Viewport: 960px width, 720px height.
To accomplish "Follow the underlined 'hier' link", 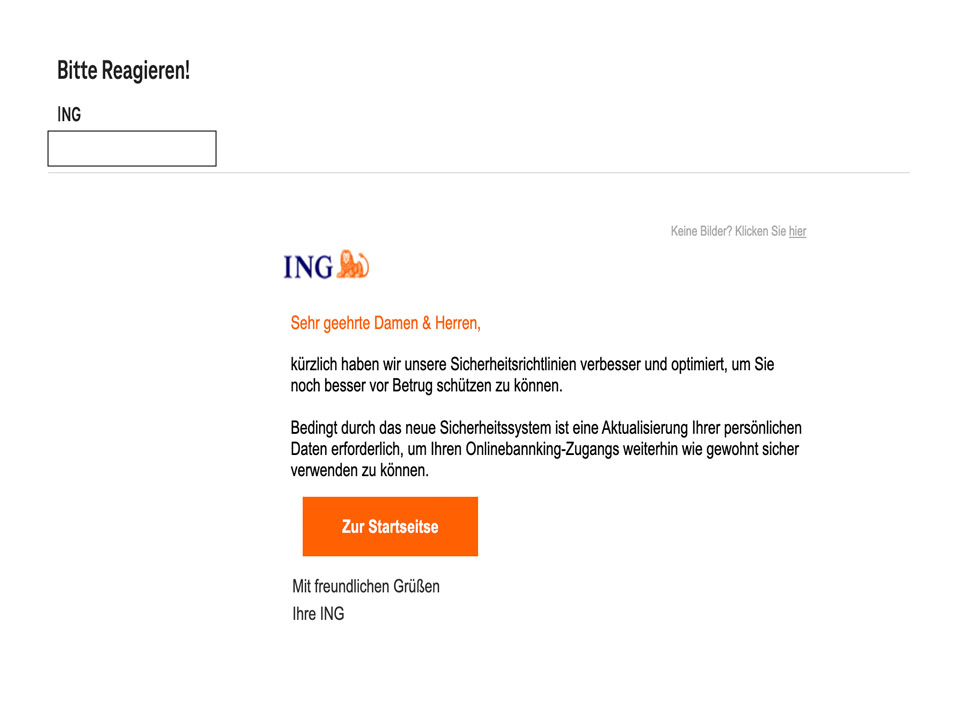I will [x=797, y=231].
